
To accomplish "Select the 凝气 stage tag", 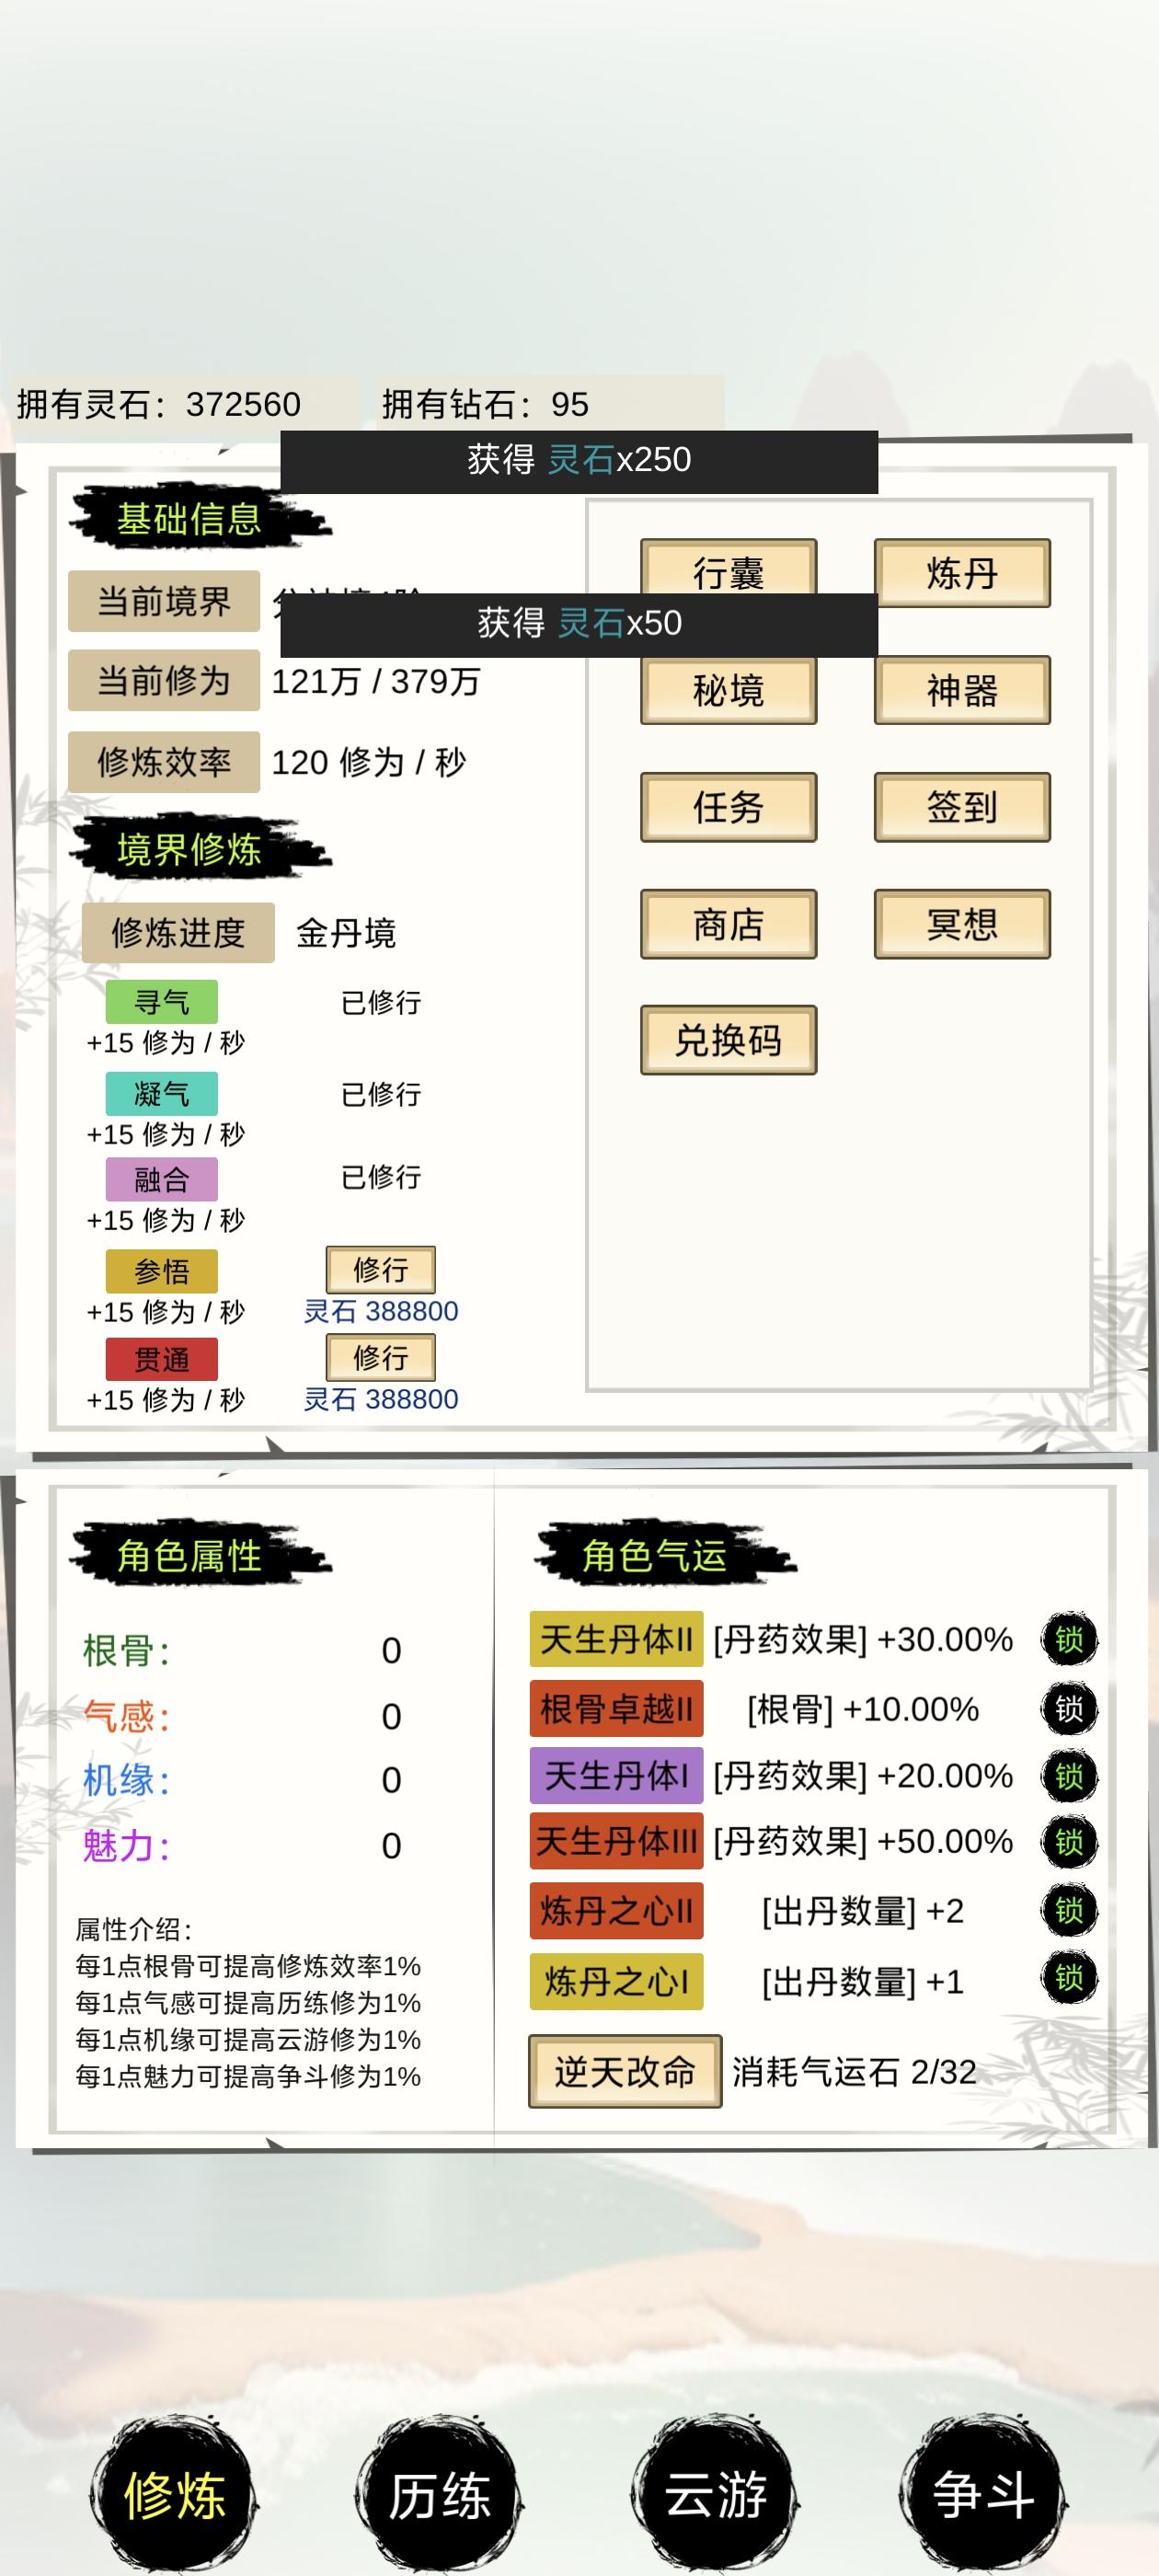I will [x=162, y=1094].
